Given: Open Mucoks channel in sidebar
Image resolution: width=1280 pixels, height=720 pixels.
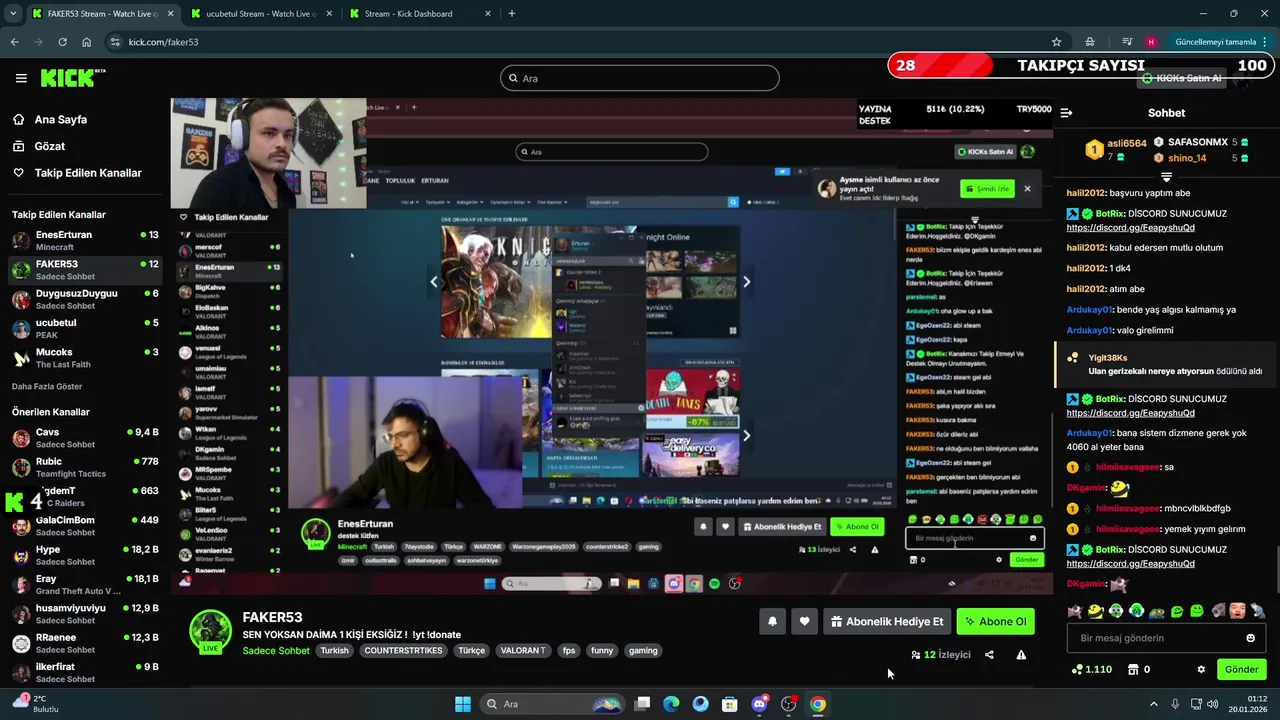Looking at the screenshot, I should click(85, 357).
